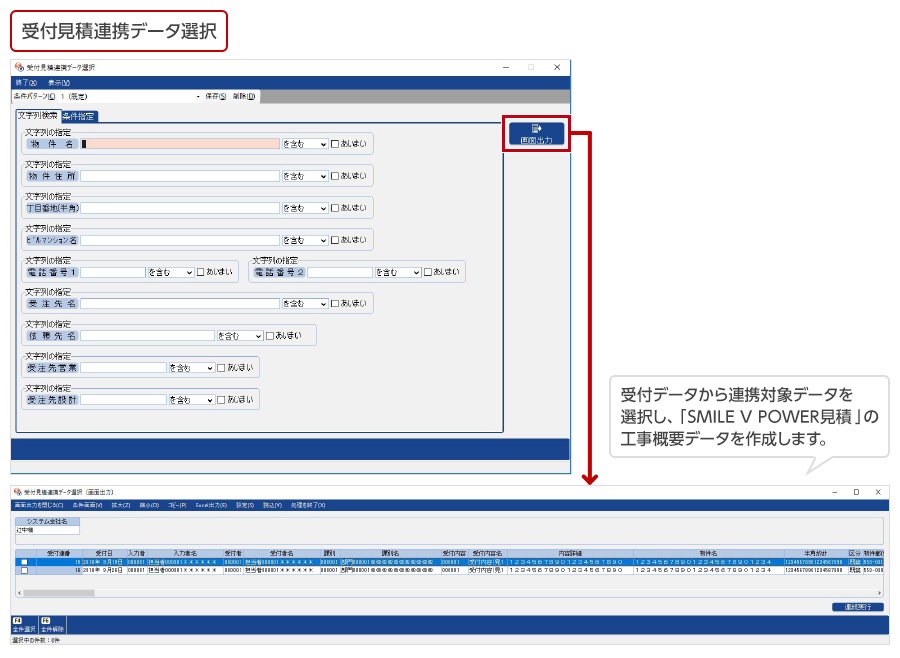Screen dimensions: 900x658
Task: Click the app icon in the upper window title bar
Action: click(17, 67)
